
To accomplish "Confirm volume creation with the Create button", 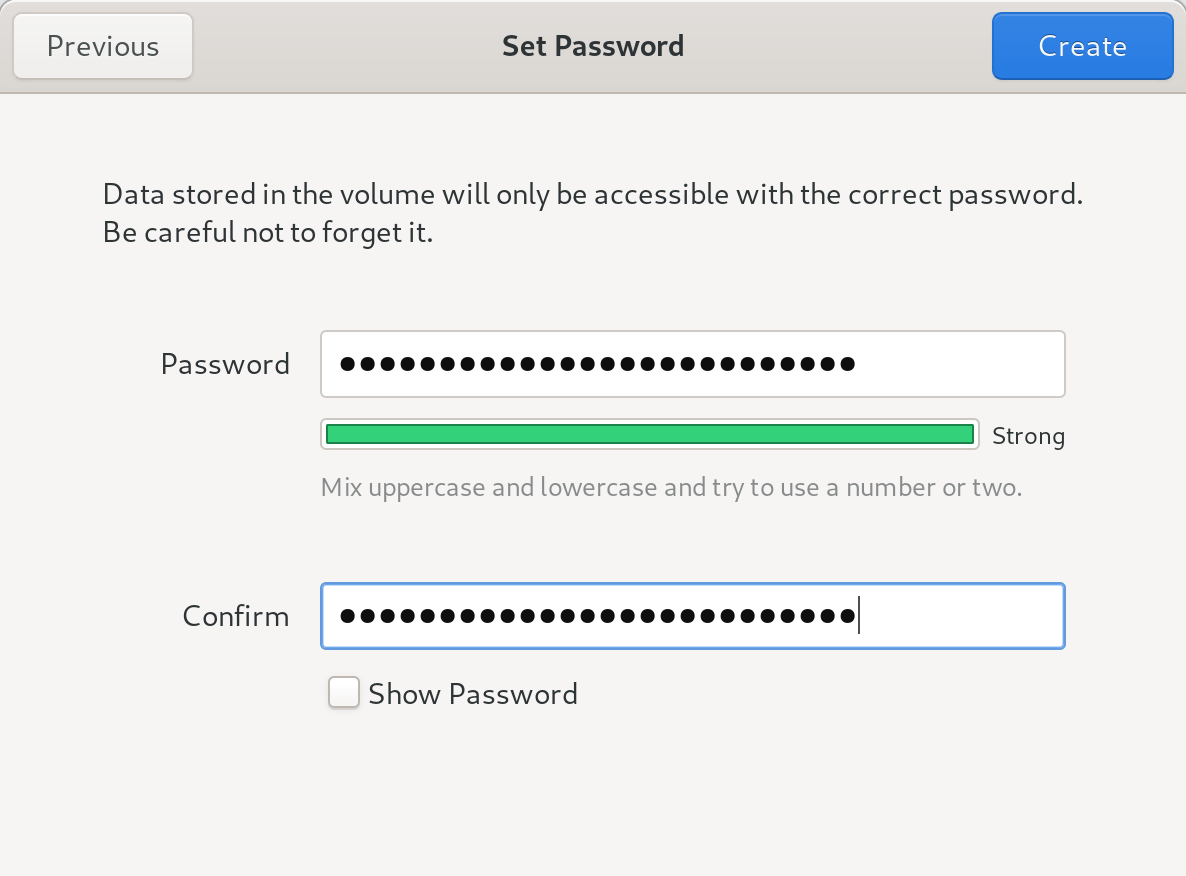I will [x=1082, y=45].
